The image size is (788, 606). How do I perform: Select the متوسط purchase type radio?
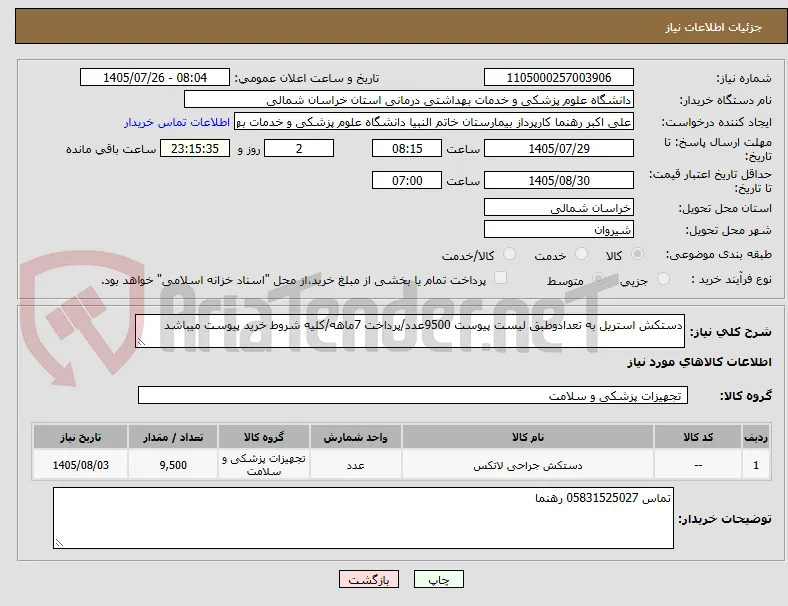(x=598, y=279)
